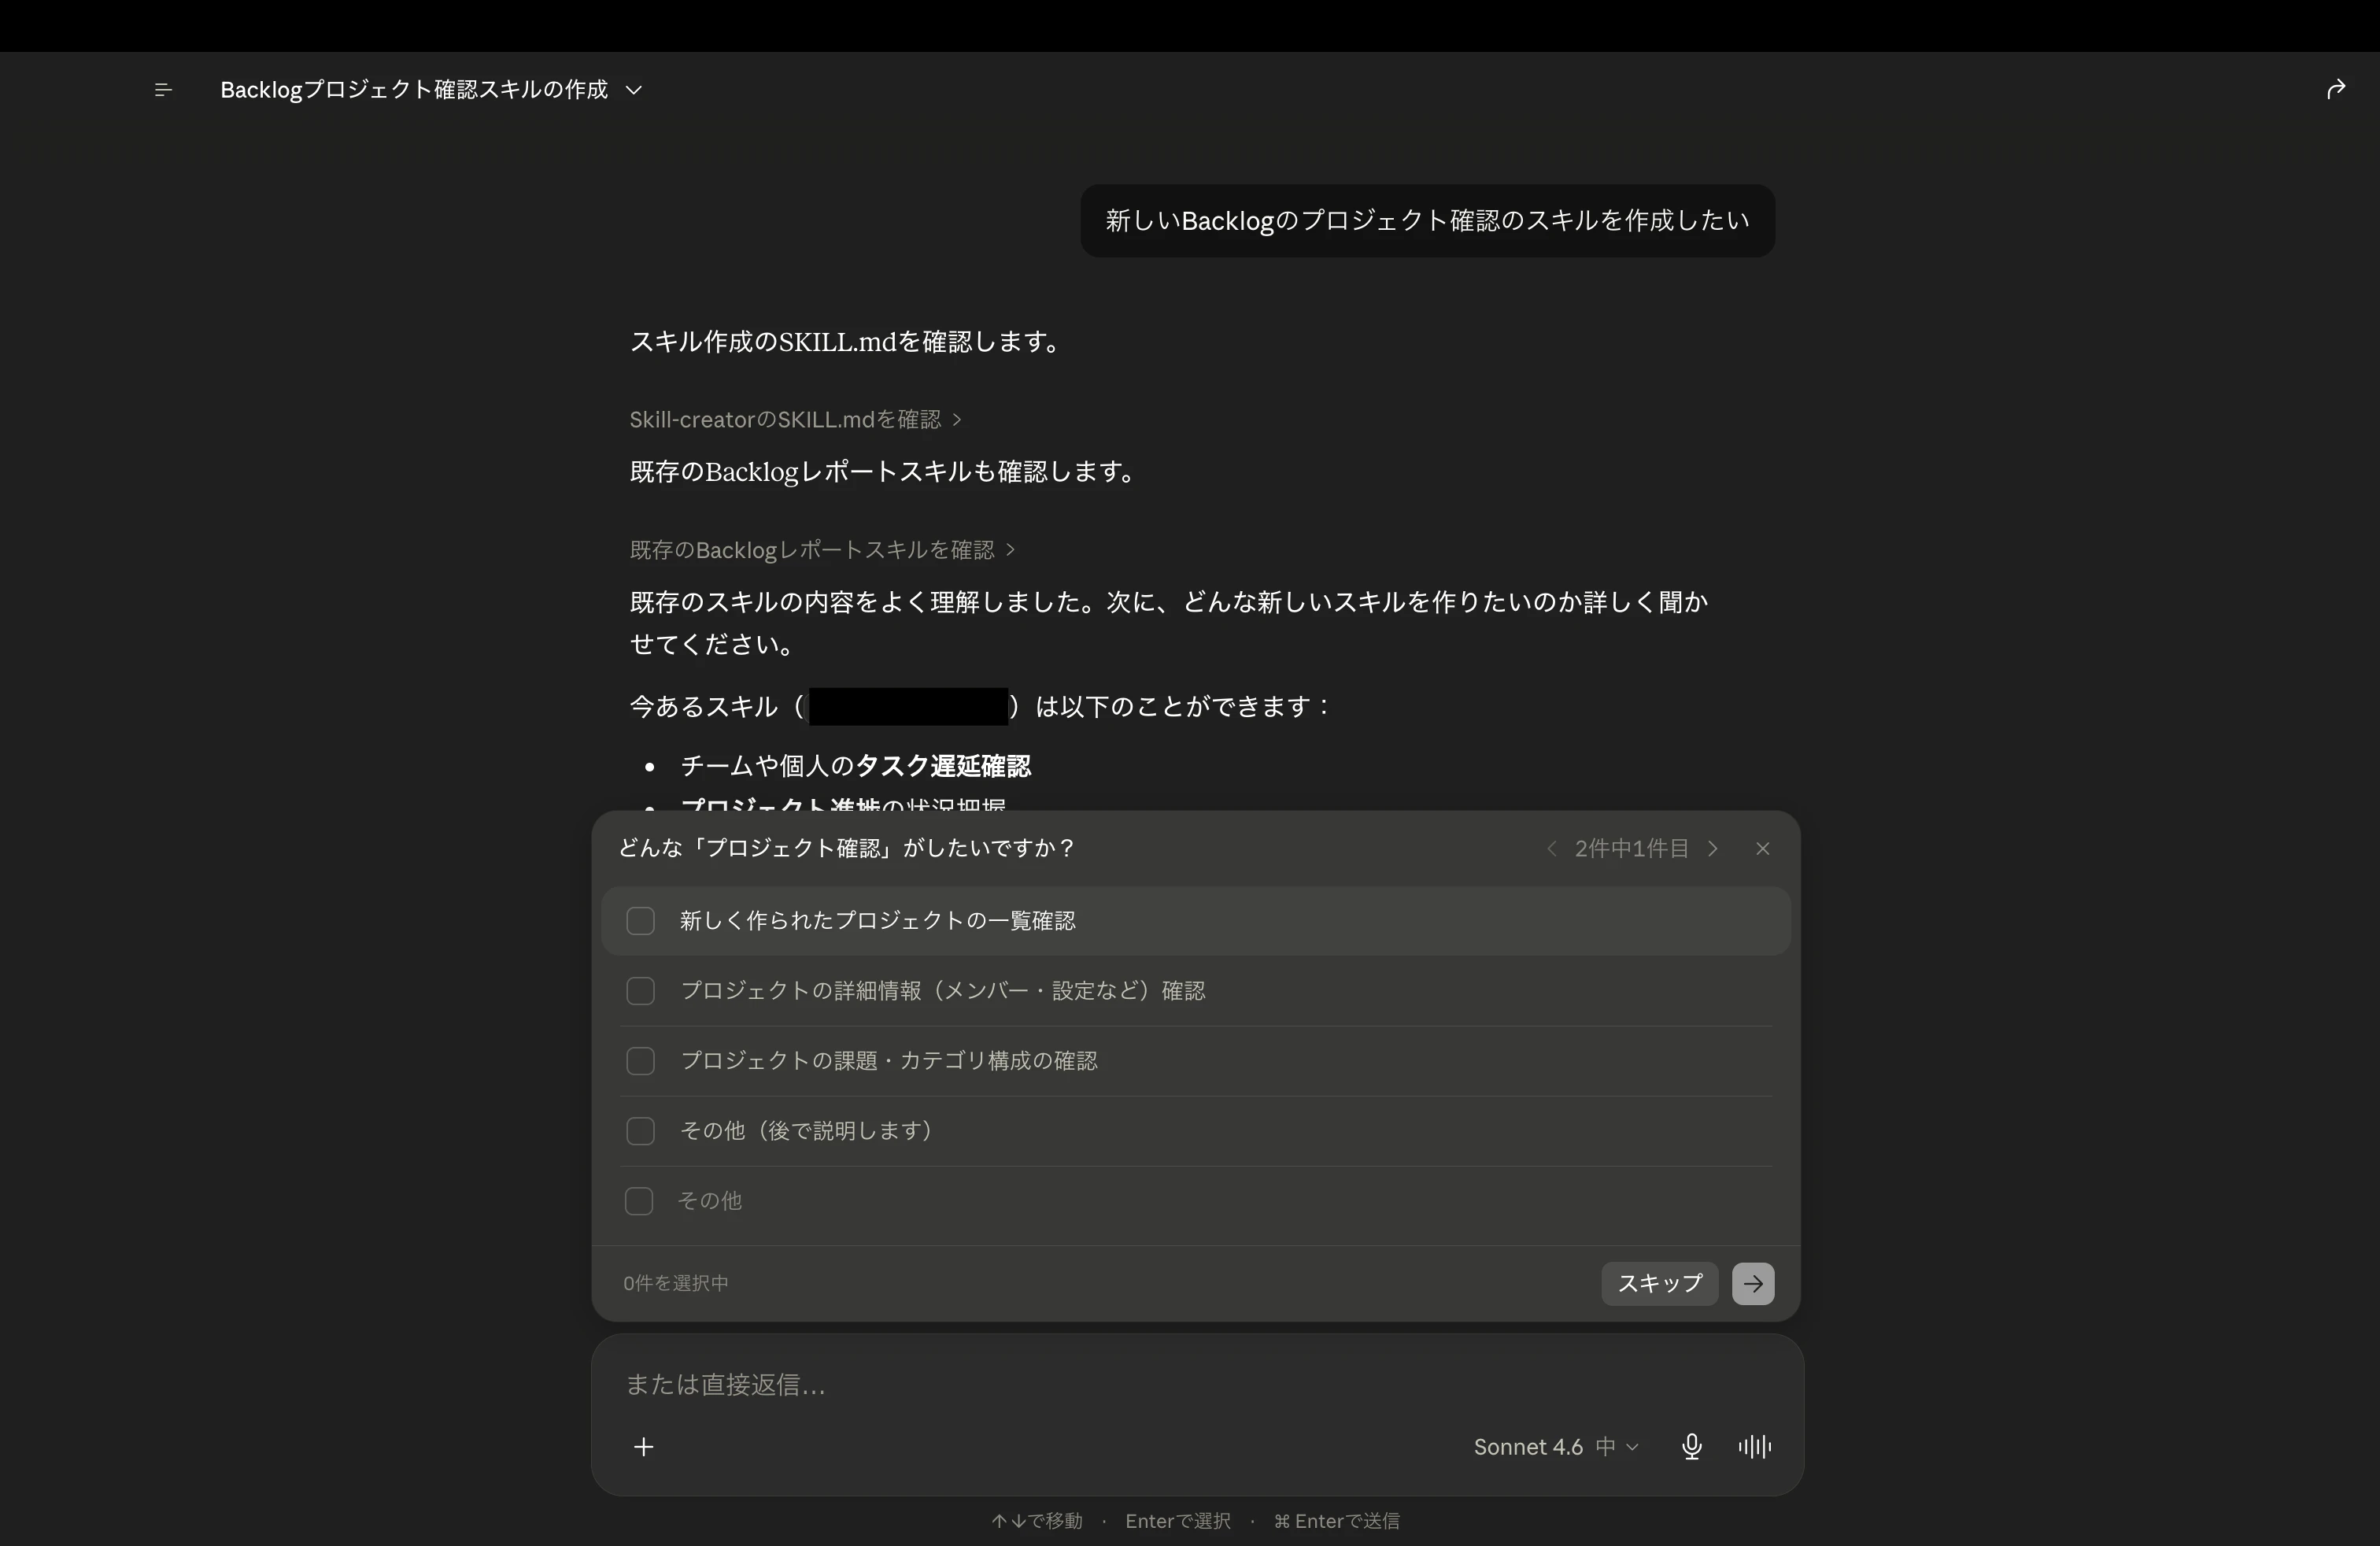Click the plus attachment icon
Viewport: 2380px width, 1546px height.
click(x=644, y=1447)
